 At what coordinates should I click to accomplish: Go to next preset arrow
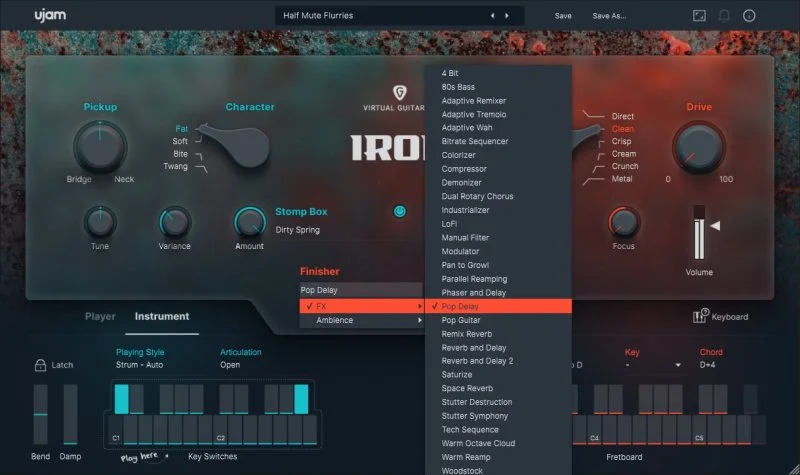(507, 16)
